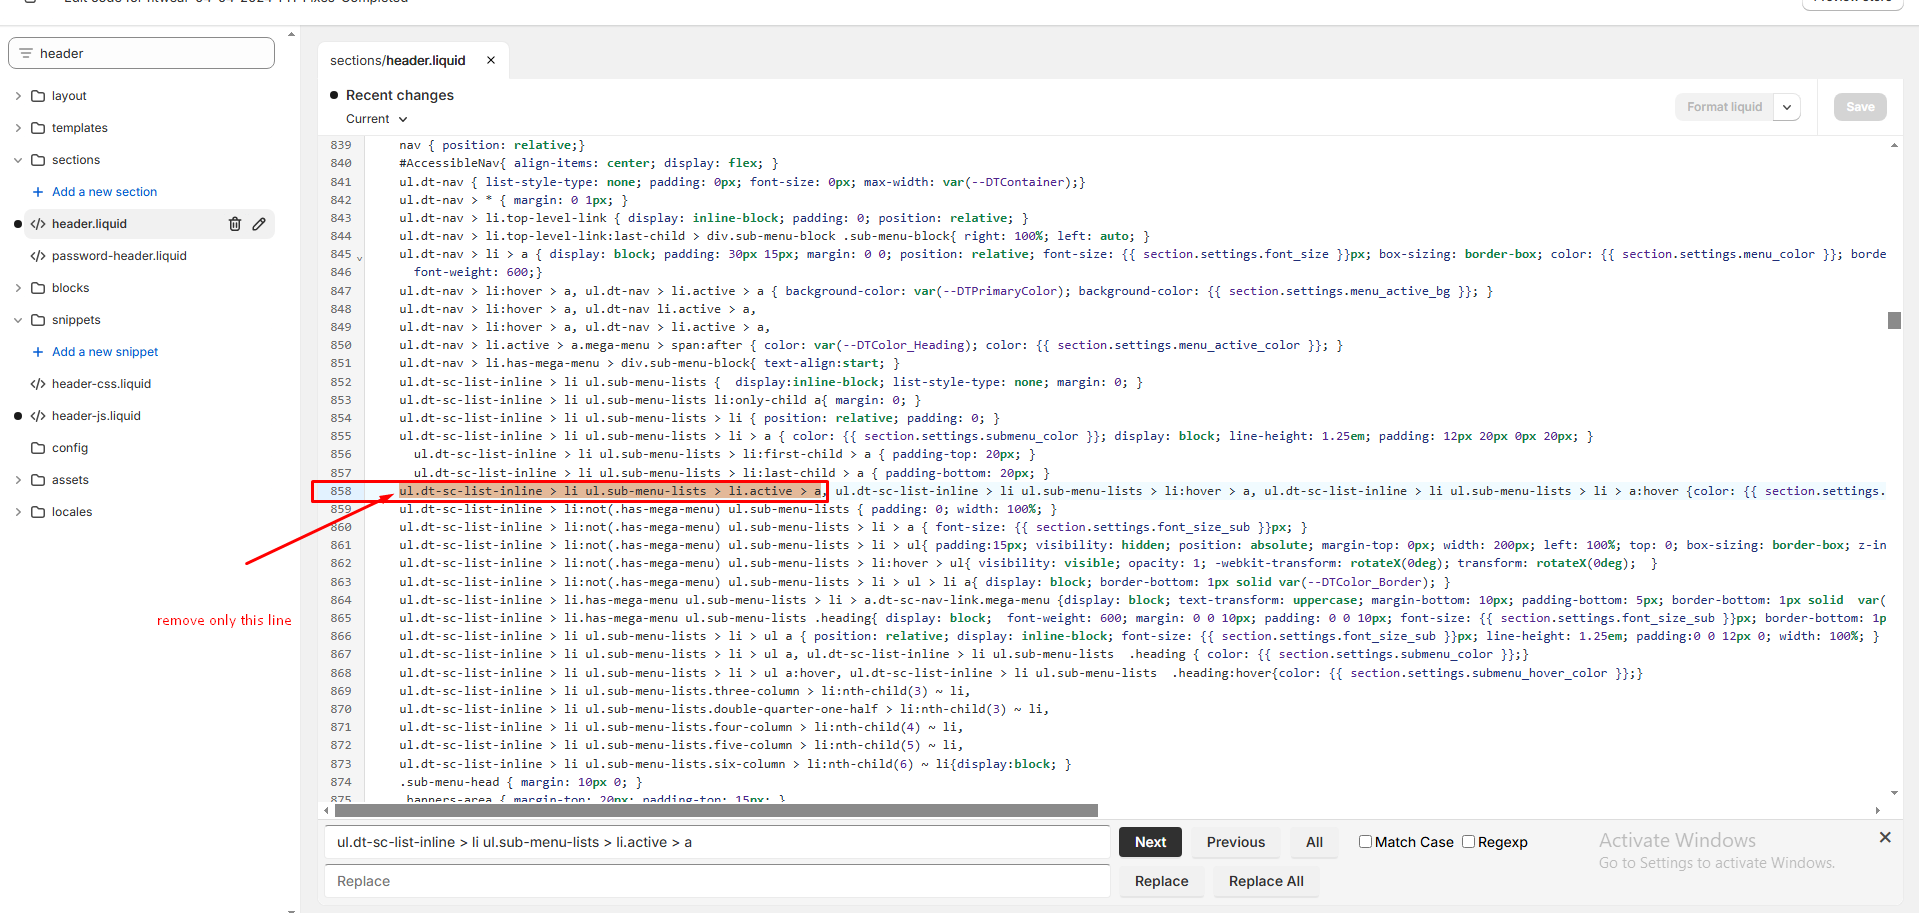Click the filter icon in the search box
Viewport: 1919px width, 913px height.
point(26,53)
